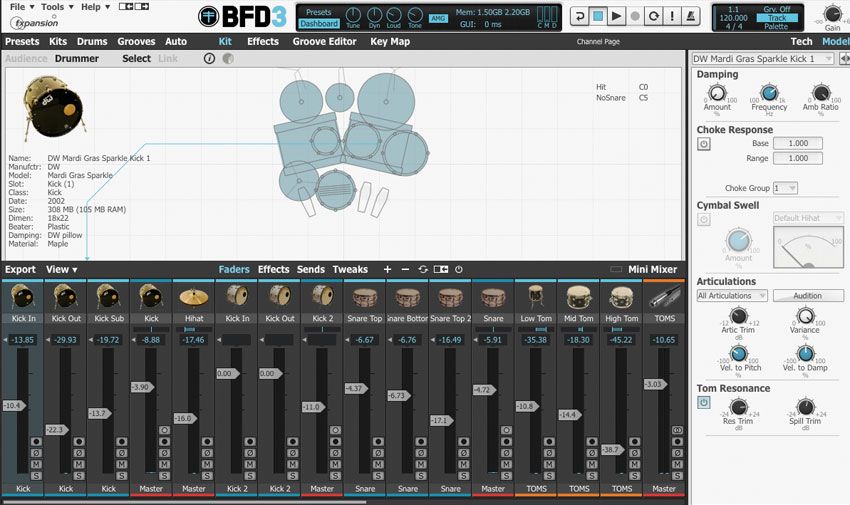Click the Dashboard button
The width and height of the screenshot is (850, 505).
click(x=319, y=24)
